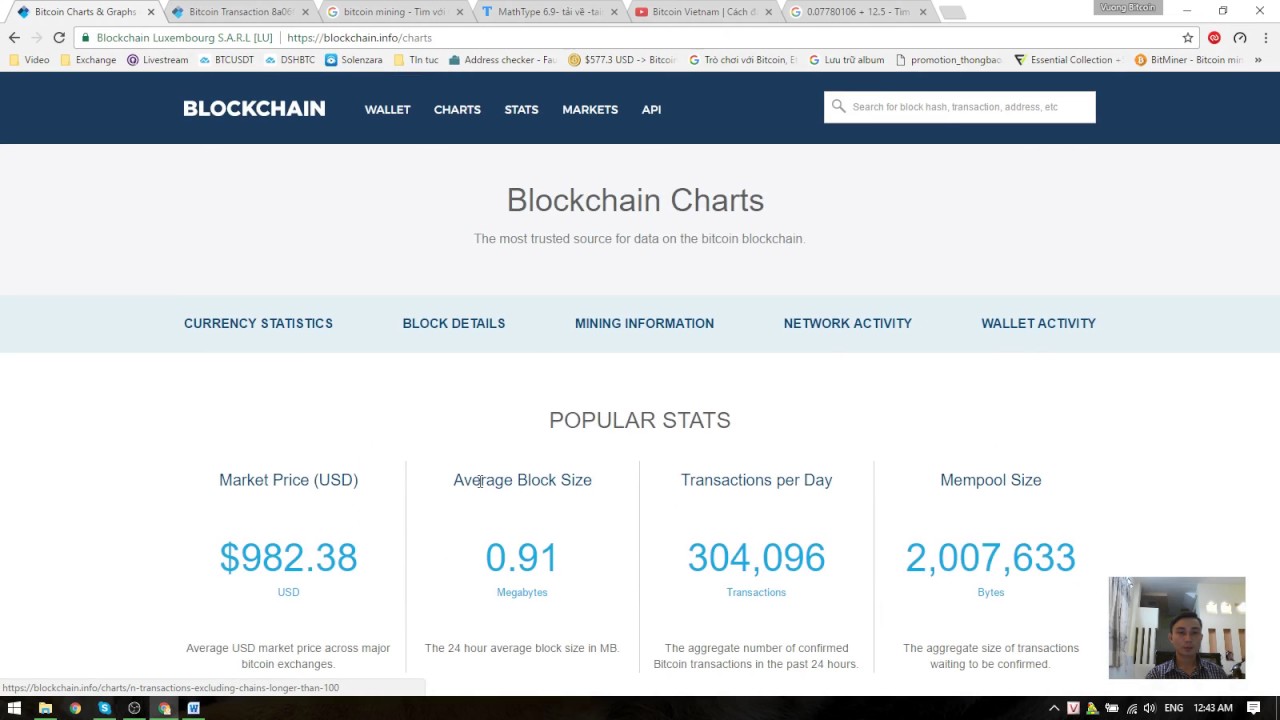1280x720 pixels.
Task: Click the ENG language indicator in tray
Action: tap(1174, 708)
